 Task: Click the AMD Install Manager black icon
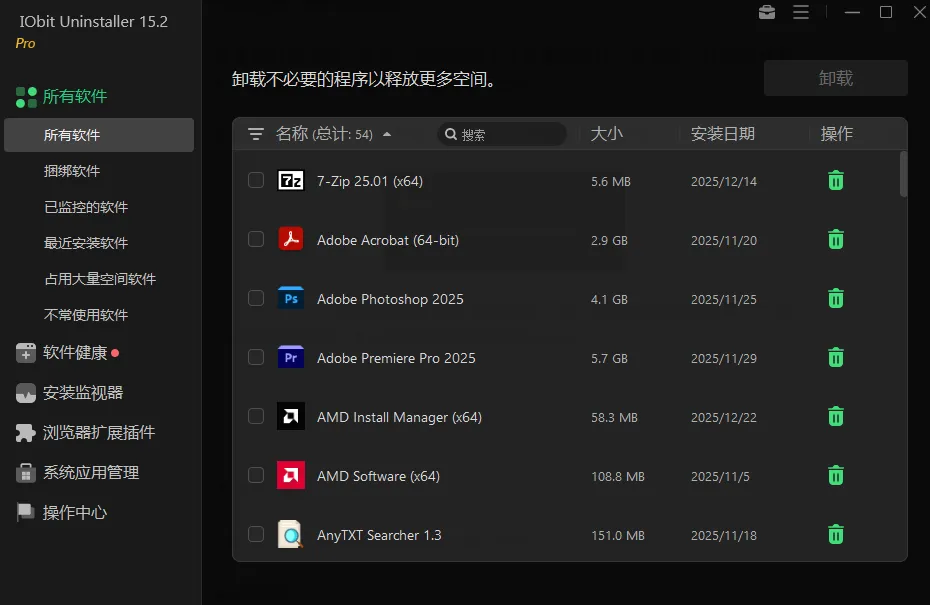291,416
